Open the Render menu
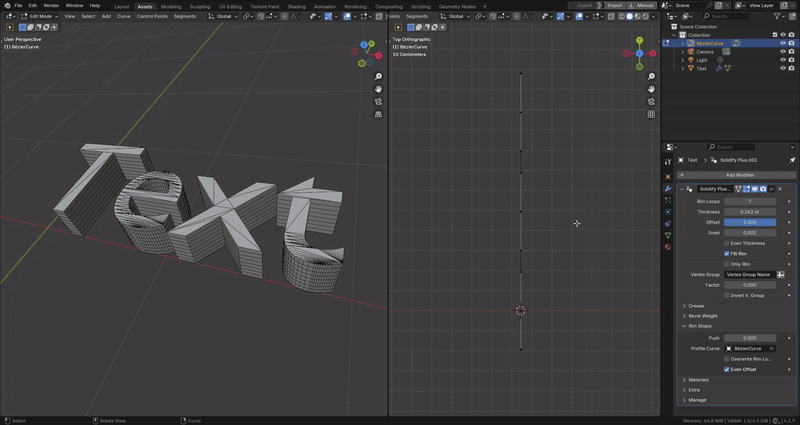800x425 pixels. [51, 6]
